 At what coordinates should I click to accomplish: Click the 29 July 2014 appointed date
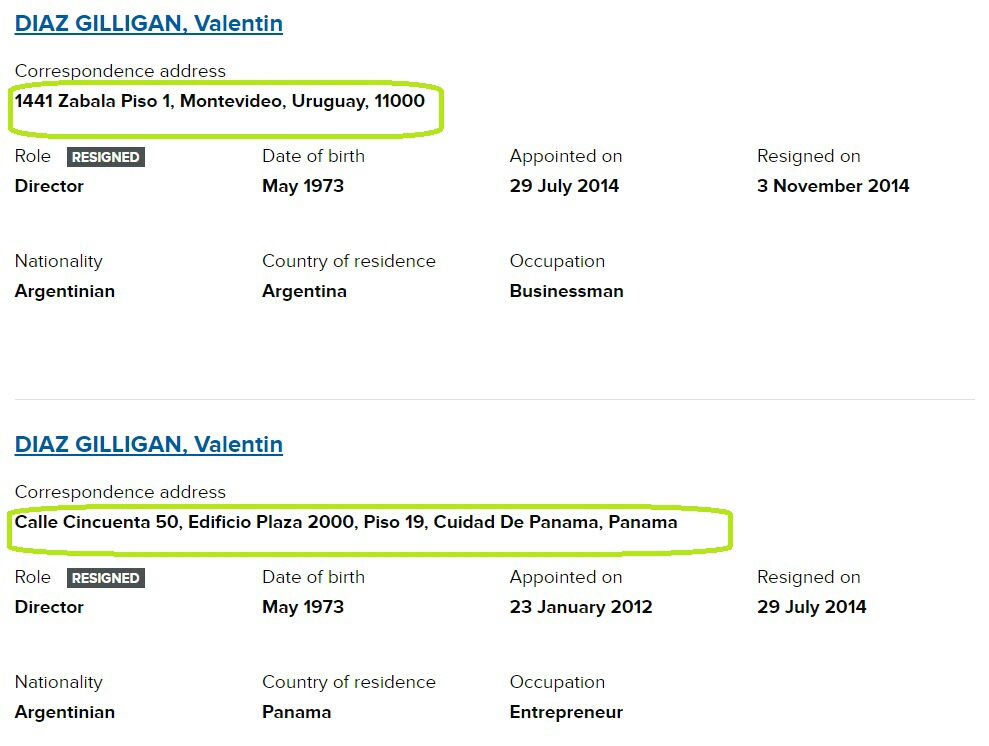pyautogui.click(x=564, y=186)
